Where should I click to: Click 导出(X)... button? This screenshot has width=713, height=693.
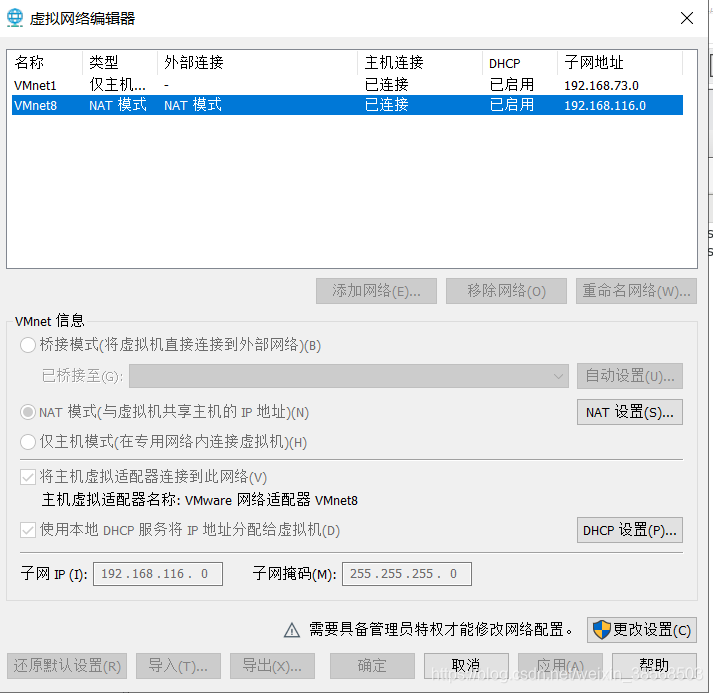[272, 666]
